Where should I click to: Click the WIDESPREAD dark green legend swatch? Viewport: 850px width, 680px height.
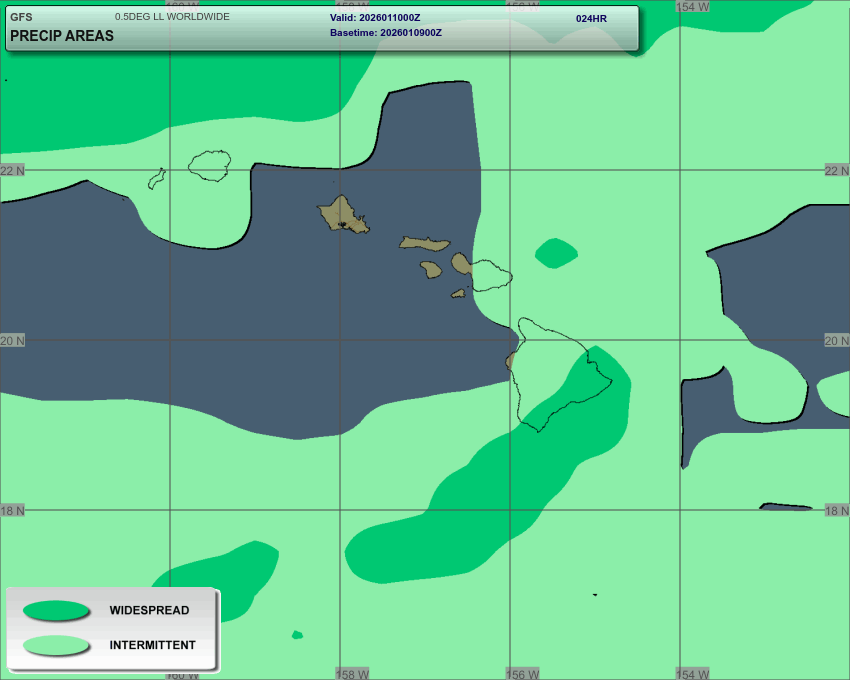click(x=56, y=611)
